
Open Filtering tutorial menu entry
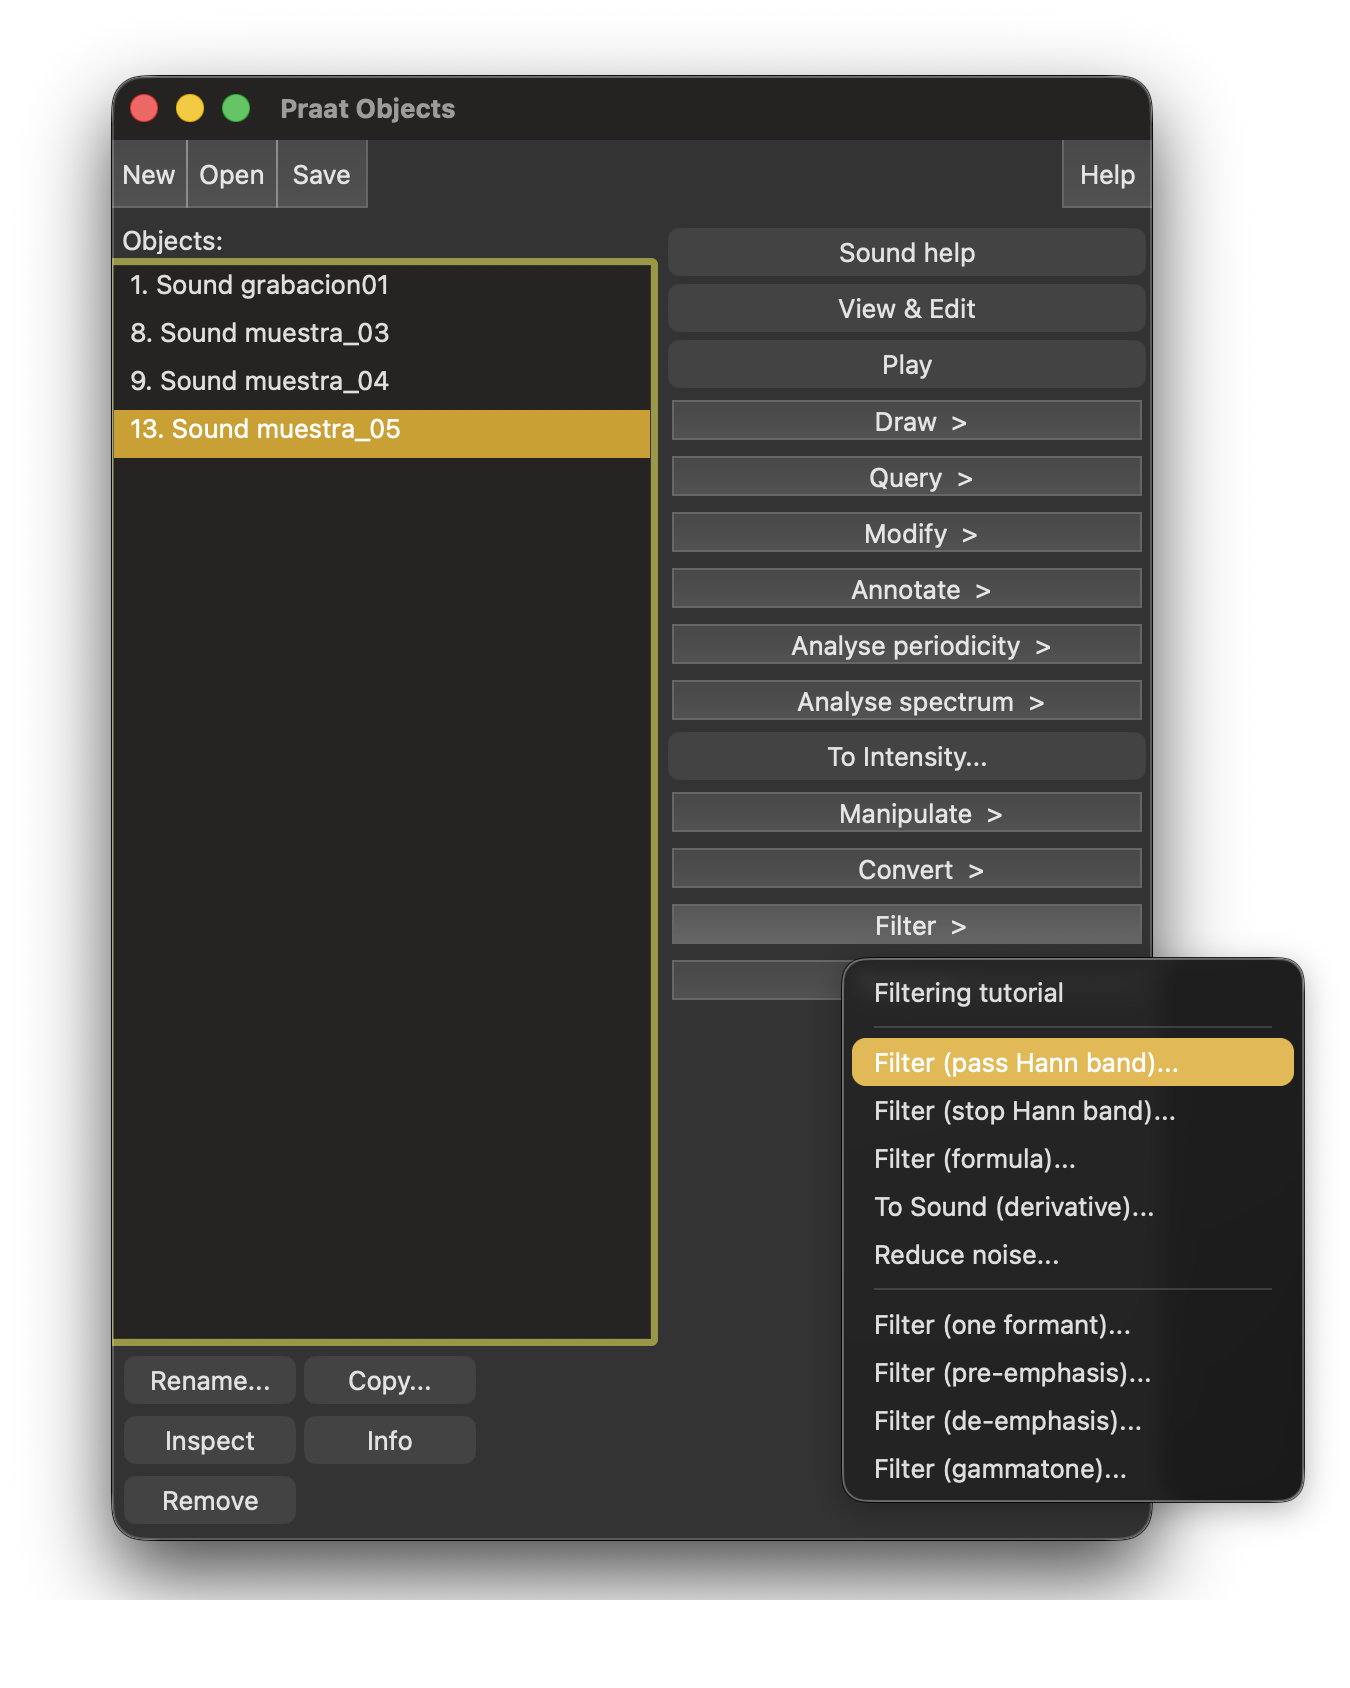(x=968, y=993)
